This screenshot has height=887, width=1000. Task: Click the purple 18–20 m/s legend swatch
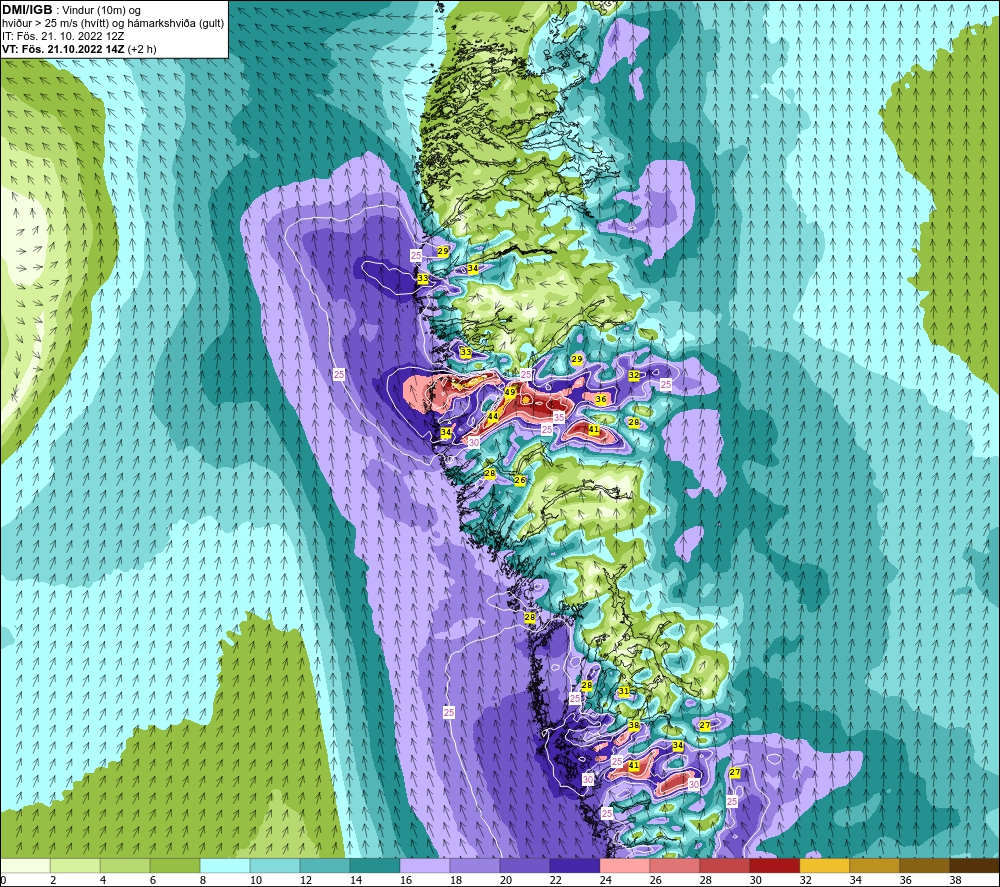[474, 865]
